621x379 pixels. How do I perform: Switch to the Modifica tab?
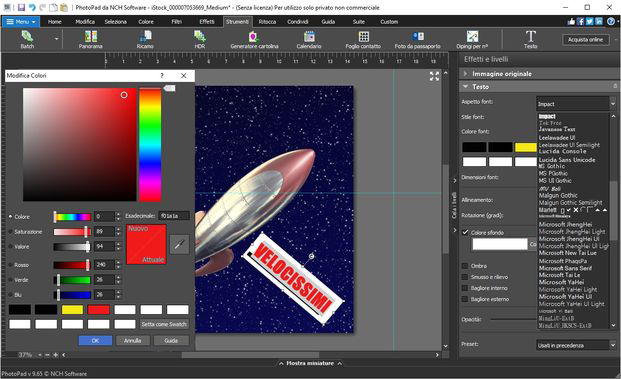click(85, 22)
